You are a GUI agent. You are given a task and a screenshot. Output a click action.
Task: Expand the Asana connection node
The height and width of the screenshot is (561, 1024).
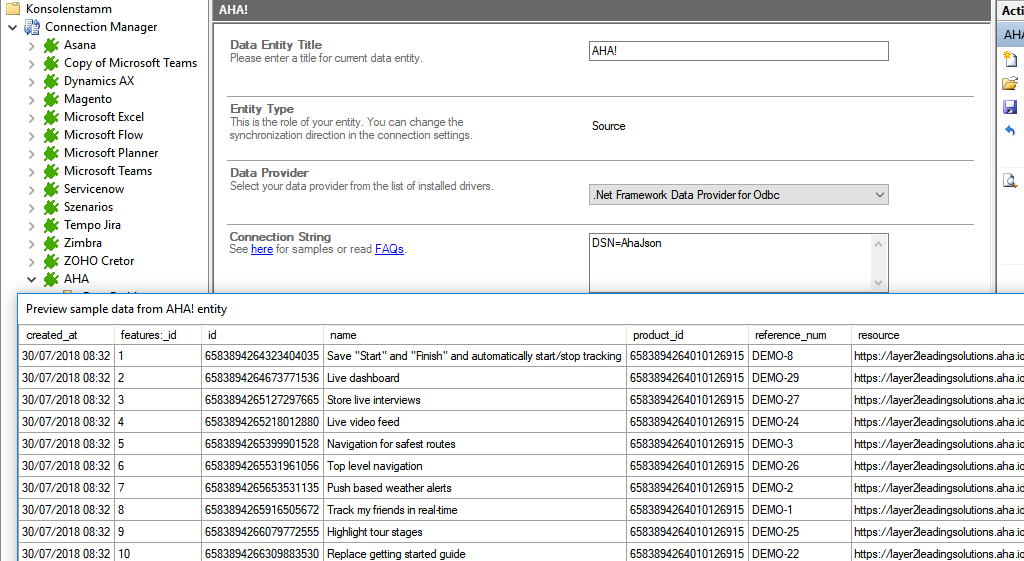pyautogui.click(x=31, y=45)
